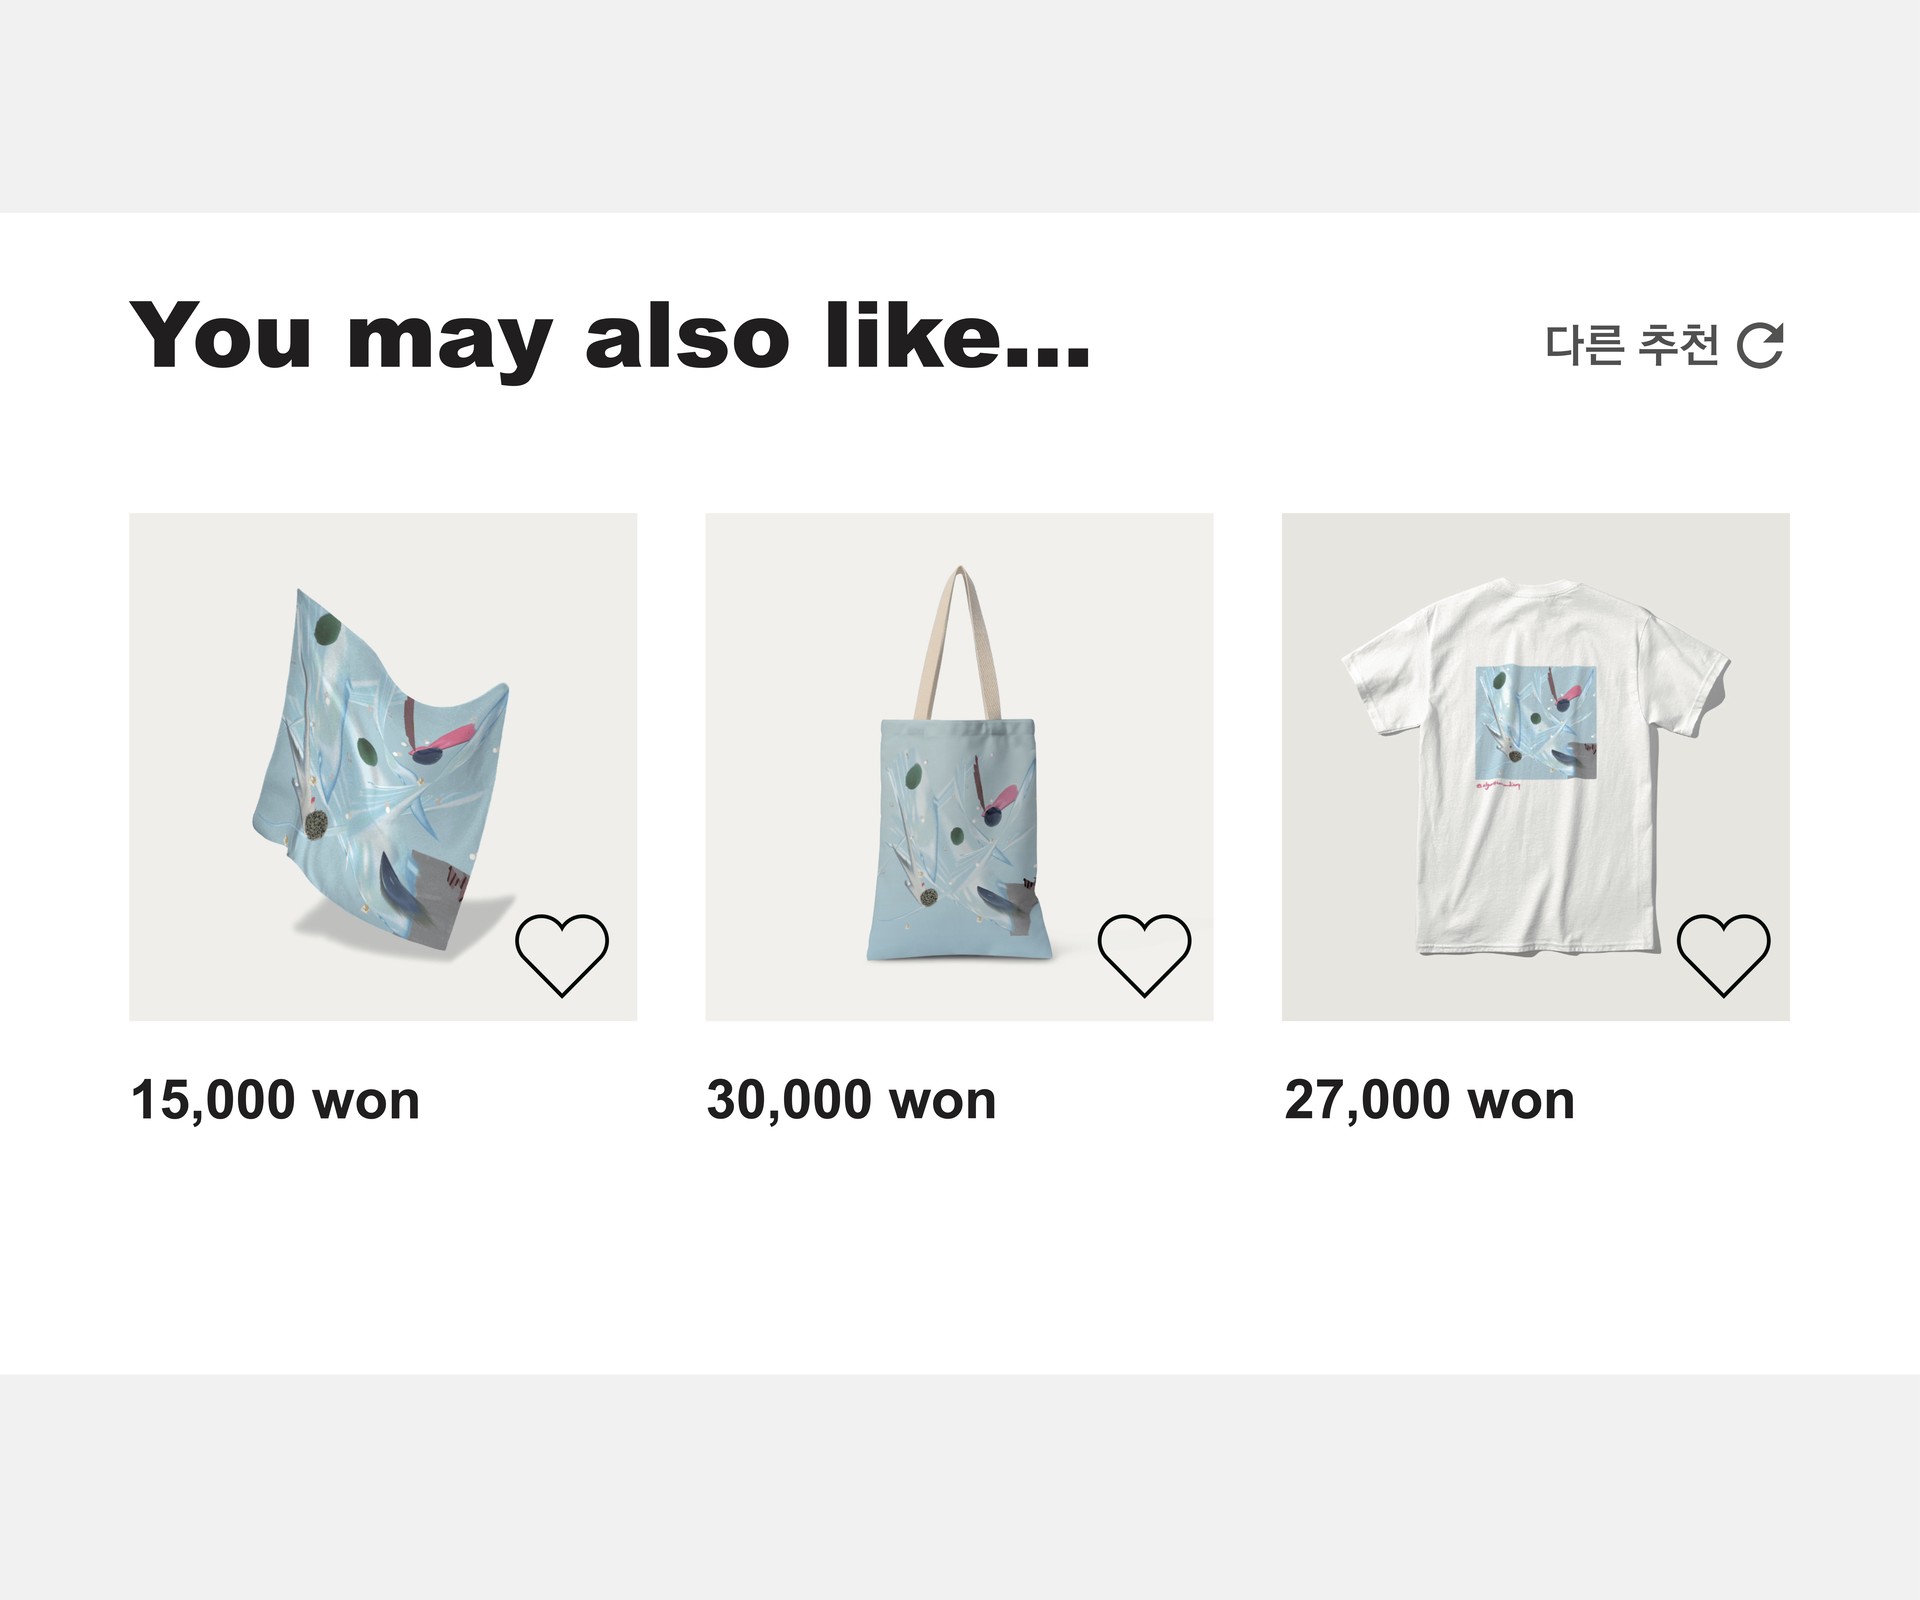This screenshot has width=1920, height=1600.
Task: Favorite the scarf with its heart icon
Action: tap(561, 954)
